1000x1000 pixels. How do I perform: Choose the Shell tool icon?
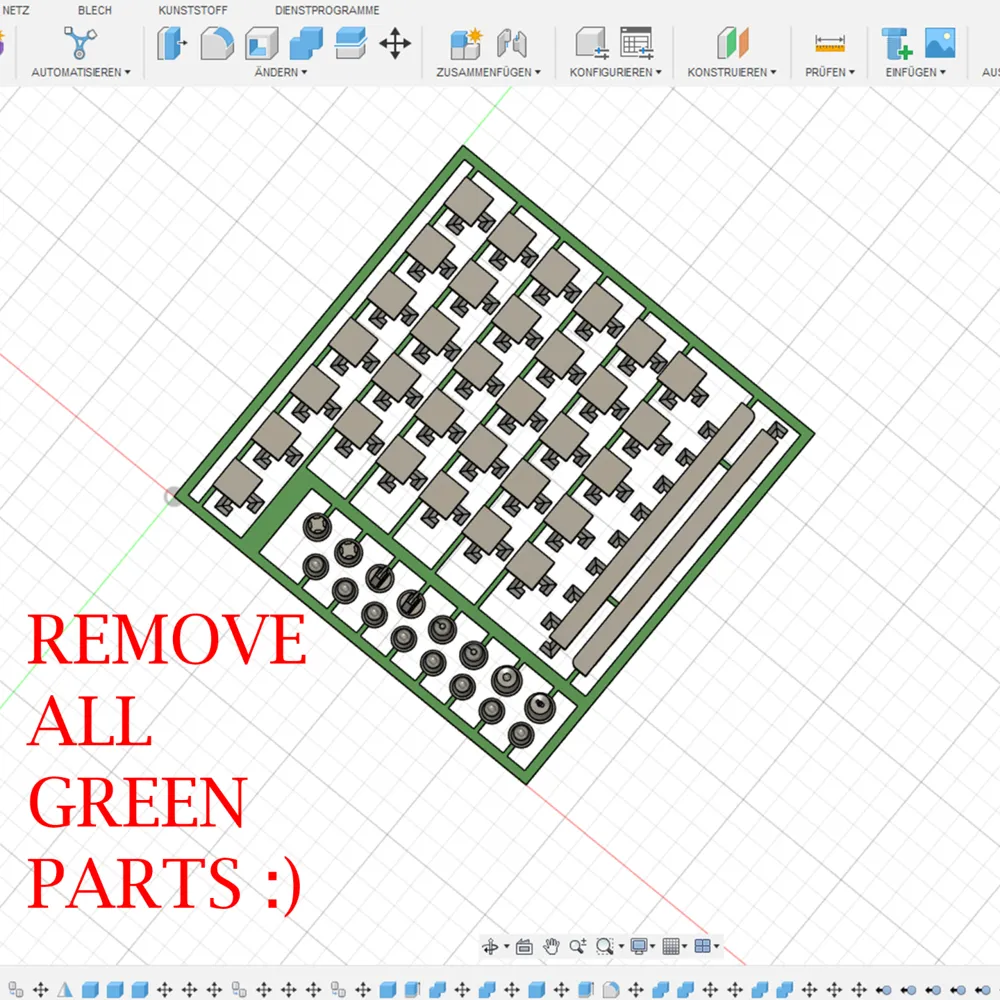[x=261, y=43]
